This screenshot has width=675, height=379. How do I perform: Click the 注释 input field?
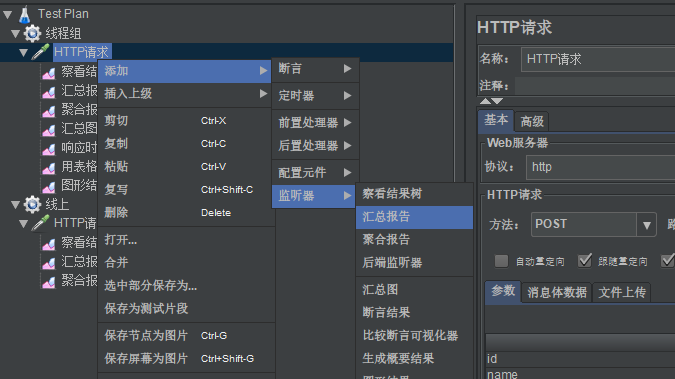tap(595, 86)
